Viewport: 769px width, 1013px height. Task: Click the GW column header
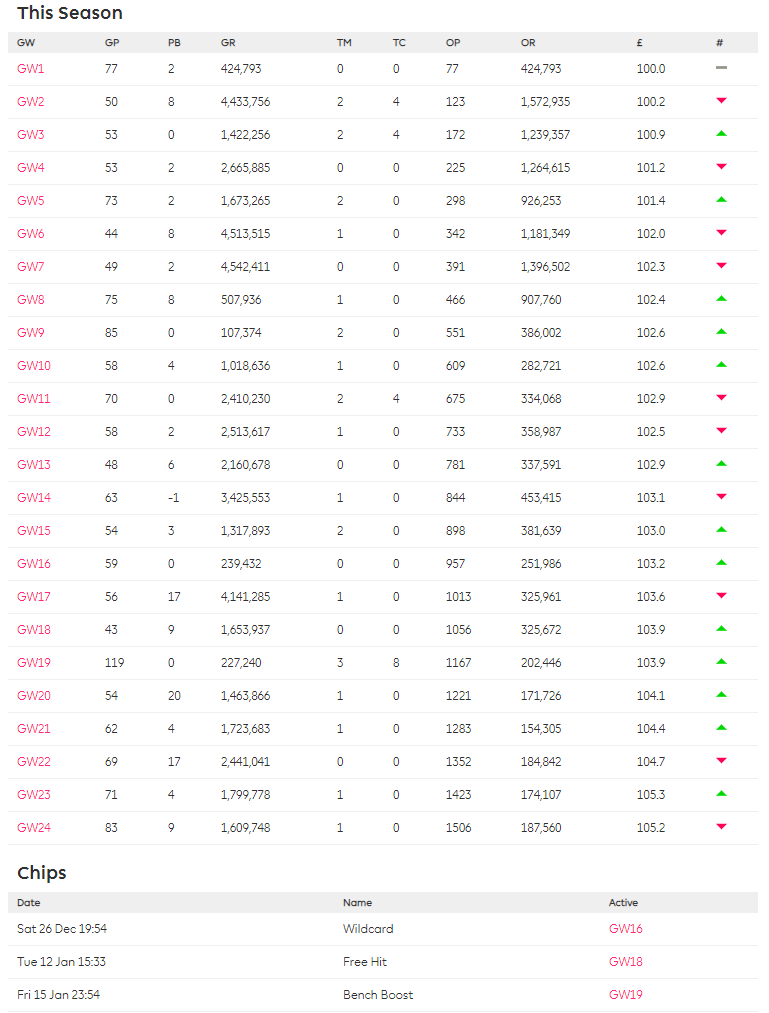(24, 42)
